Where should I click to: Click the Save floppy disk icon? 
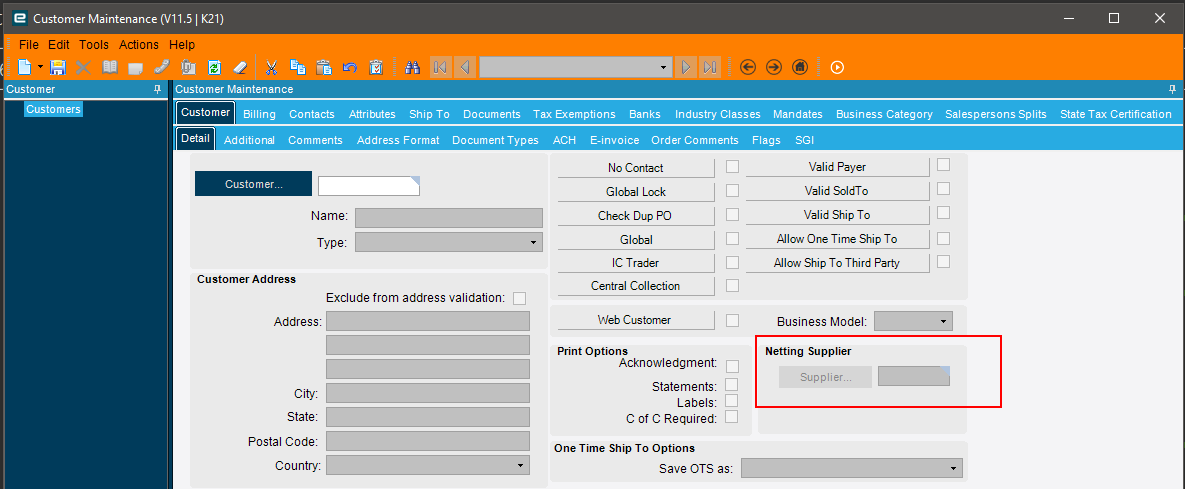tap(57, 67)
